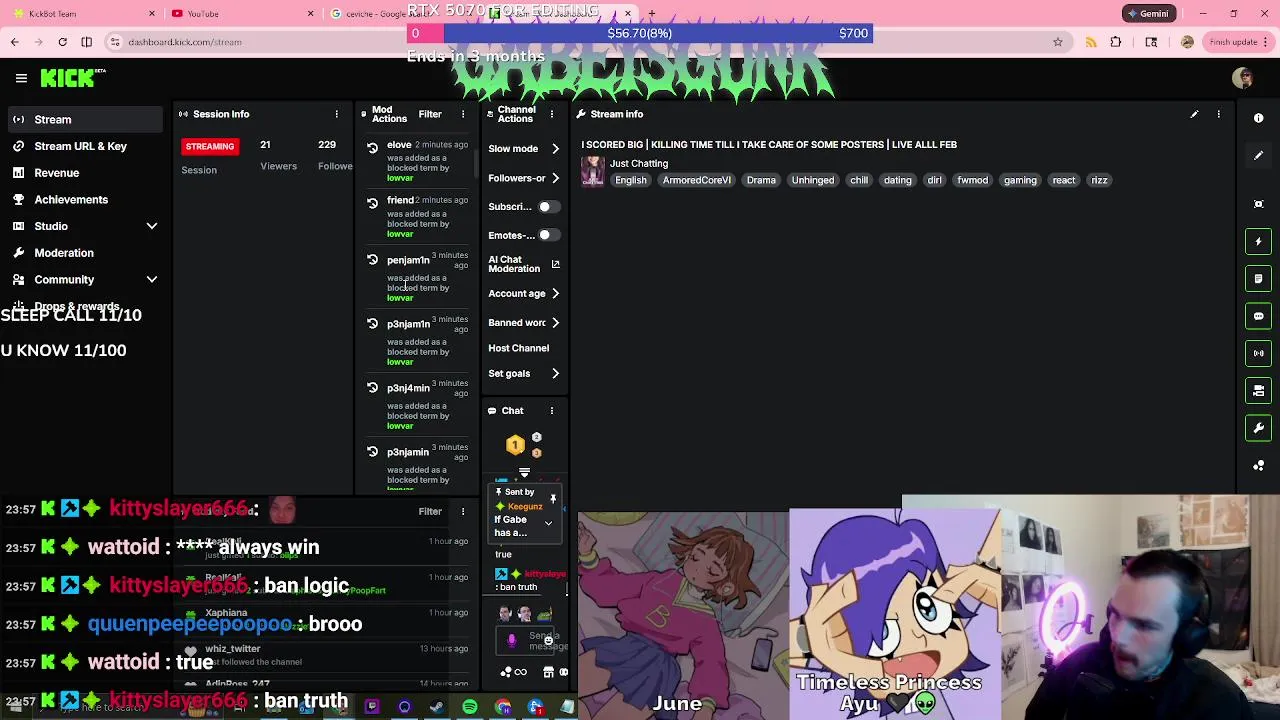This screenshot has width=1280, height=720.
Task: Select the 'ArmoredCoreVI' stream tag
Action: [x=697, y=180]
